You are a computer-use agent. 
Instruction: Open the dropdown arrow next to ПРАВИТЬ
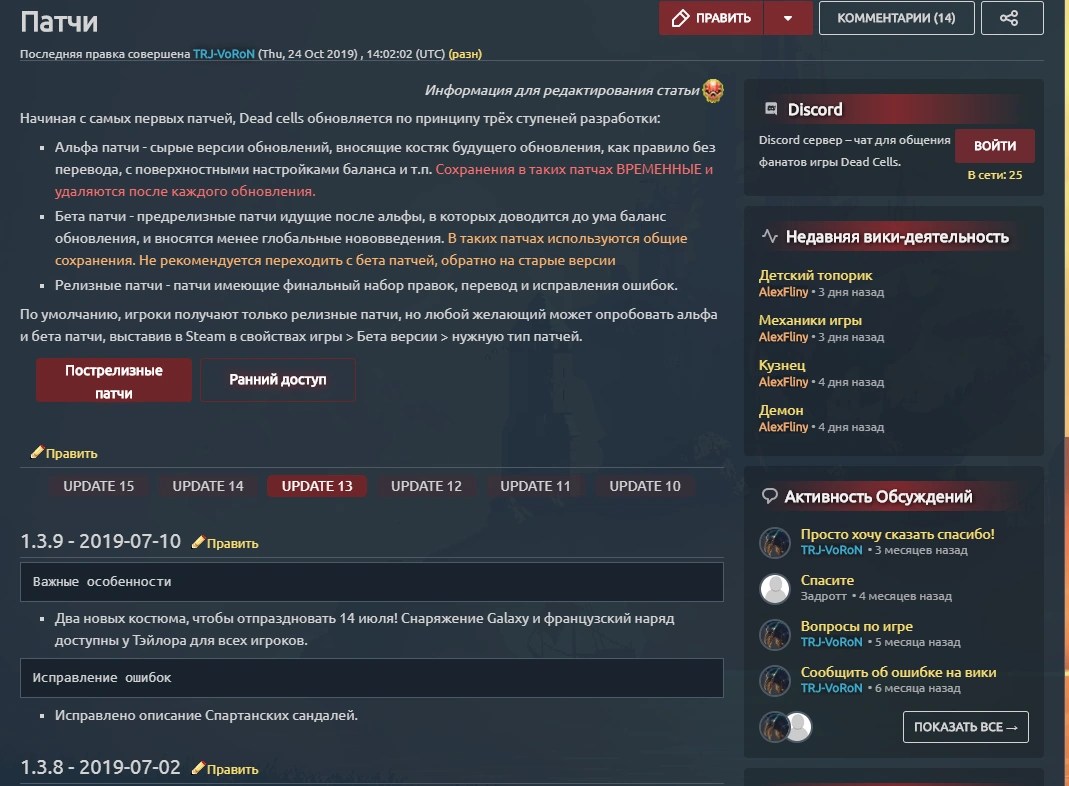pos(788,18)
